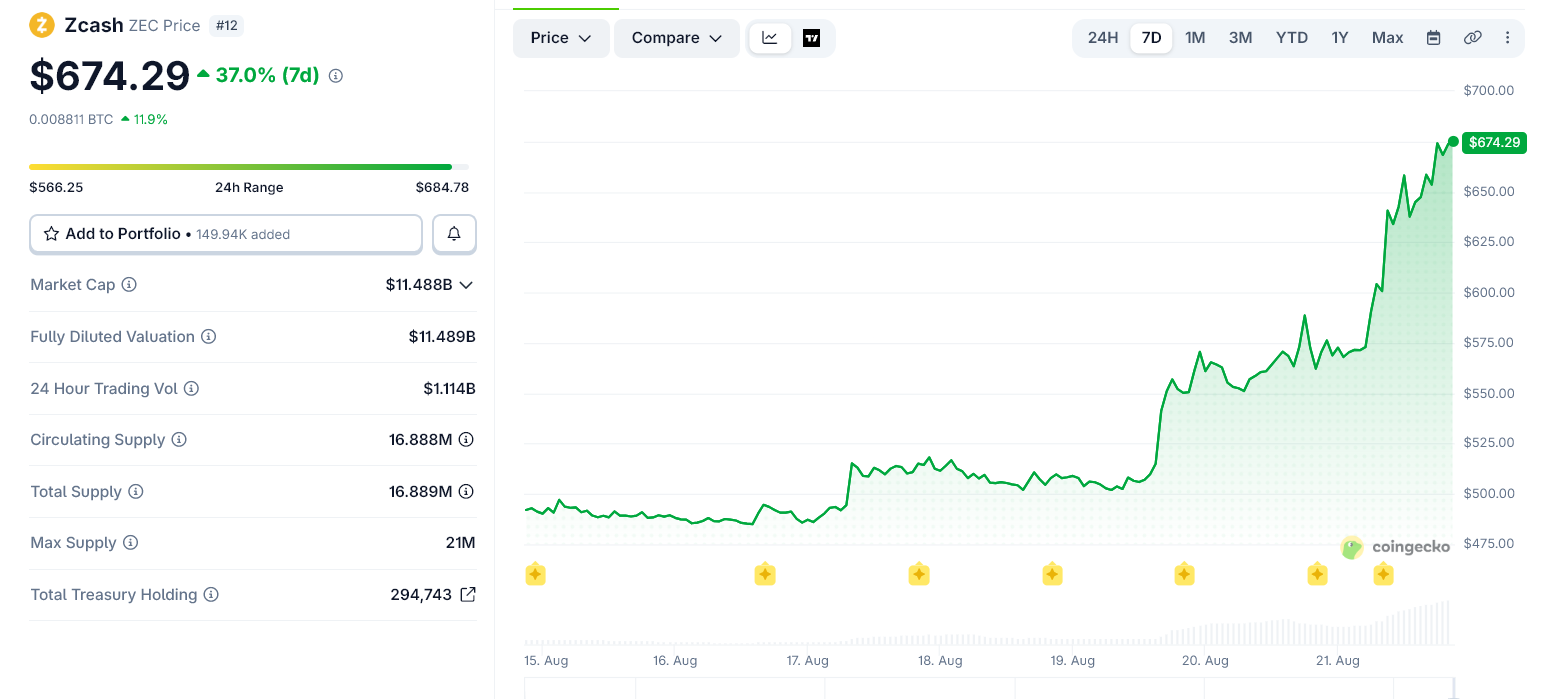Click the $475.00 y-axis label
1543x699 pixels.
tap(1489, 543)
